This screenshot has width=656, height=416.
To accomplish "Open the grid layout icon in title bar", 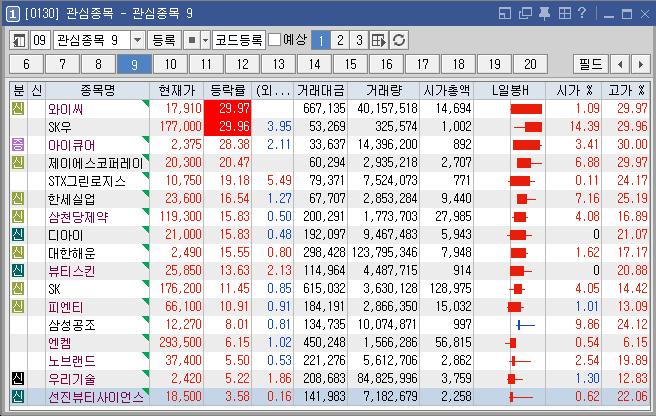I will 564,13.
